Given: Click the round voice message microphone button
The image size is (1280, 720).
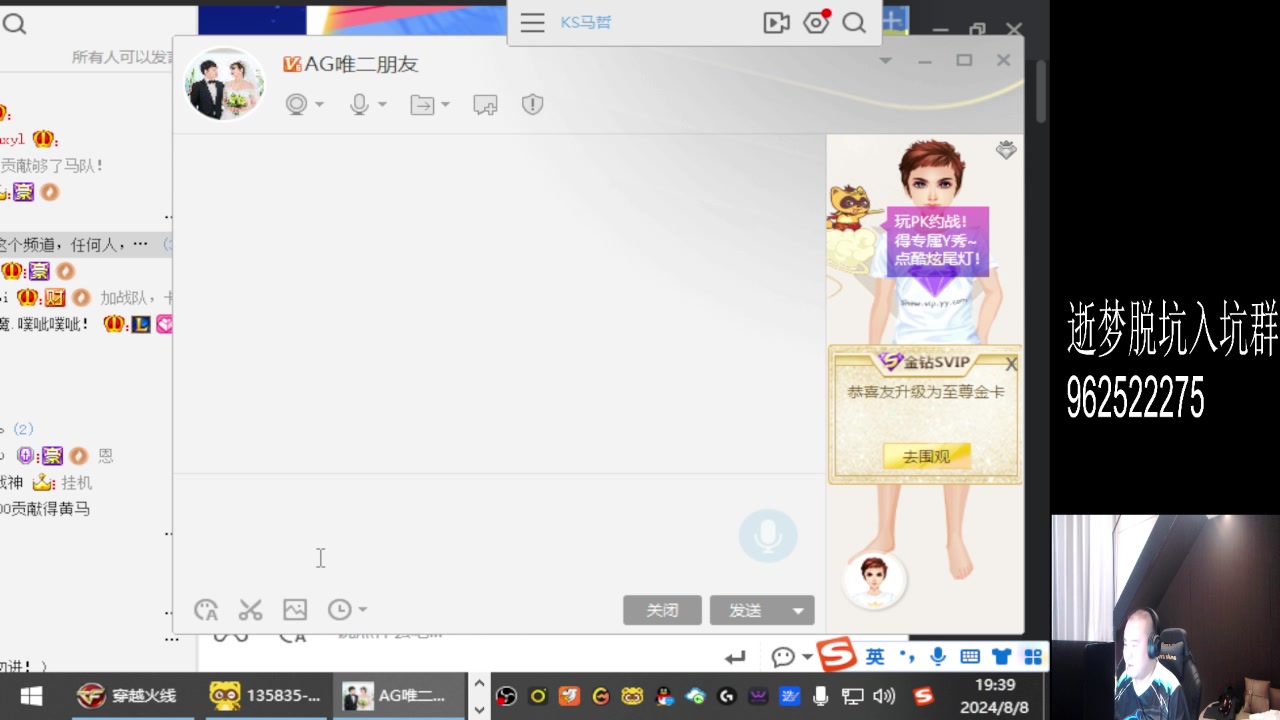Looking at the screenshot, I should (x=768, y=536).
